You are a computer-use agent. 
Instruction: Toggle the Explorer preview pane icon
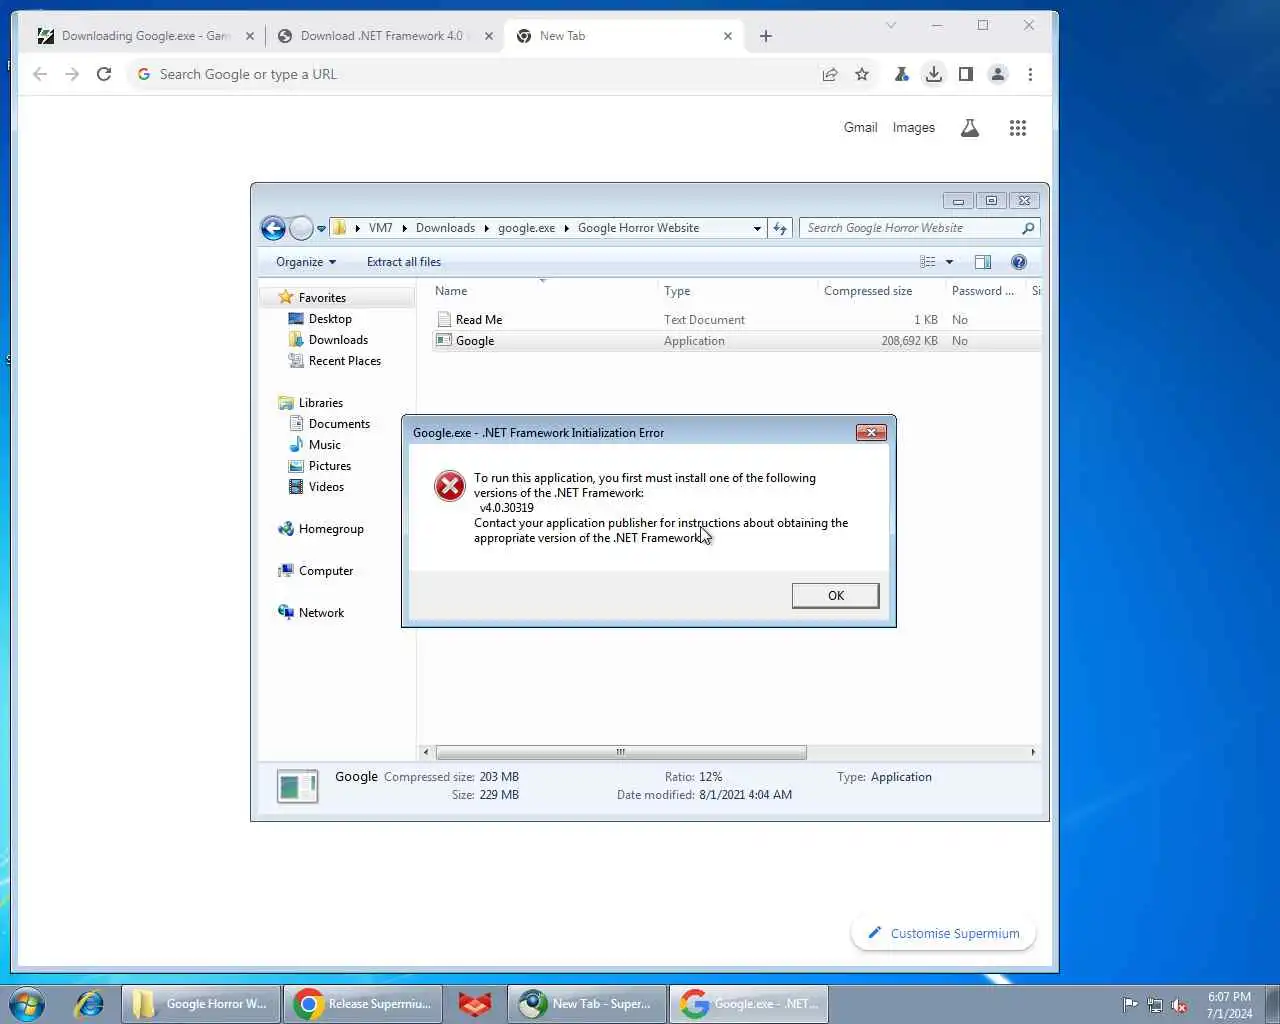[x=983, y=262]
